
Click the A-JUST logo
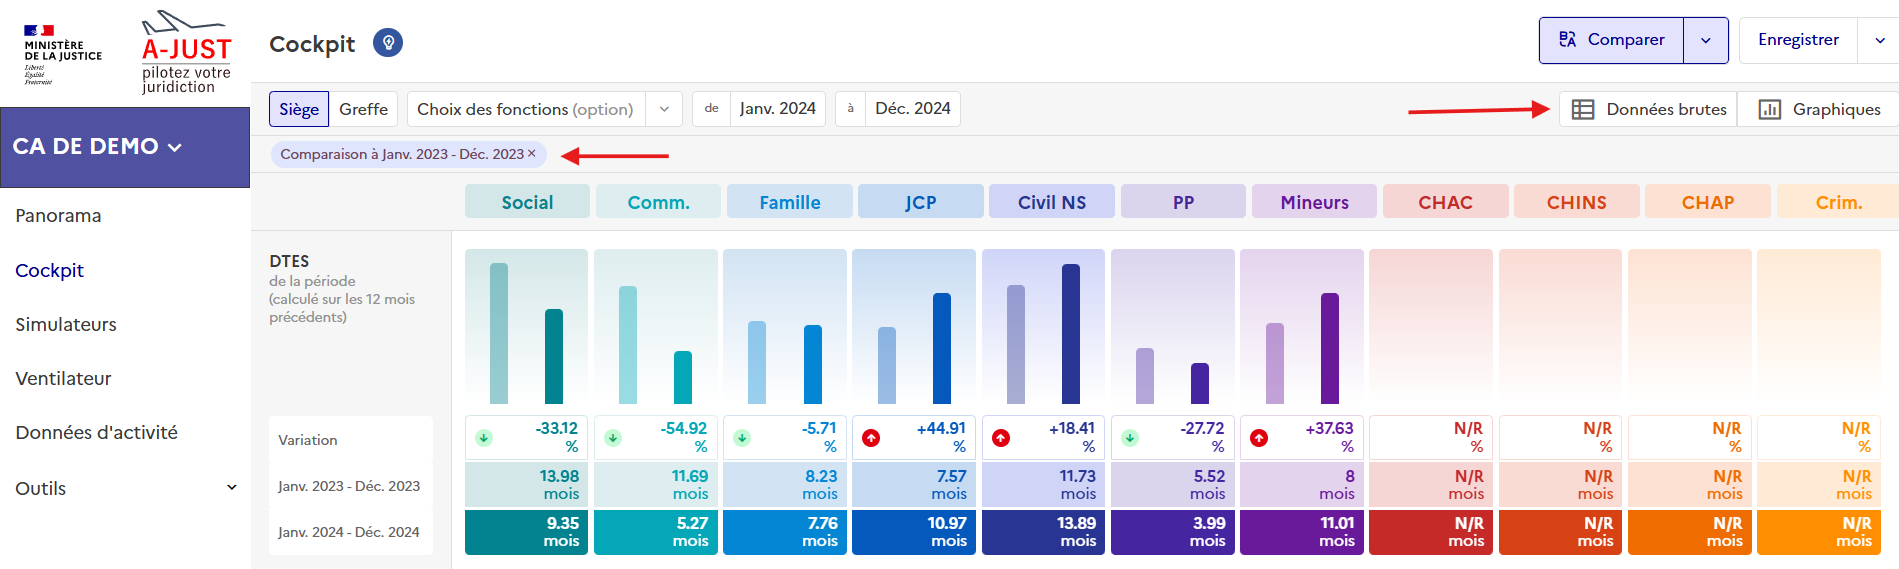coord(186,52)
